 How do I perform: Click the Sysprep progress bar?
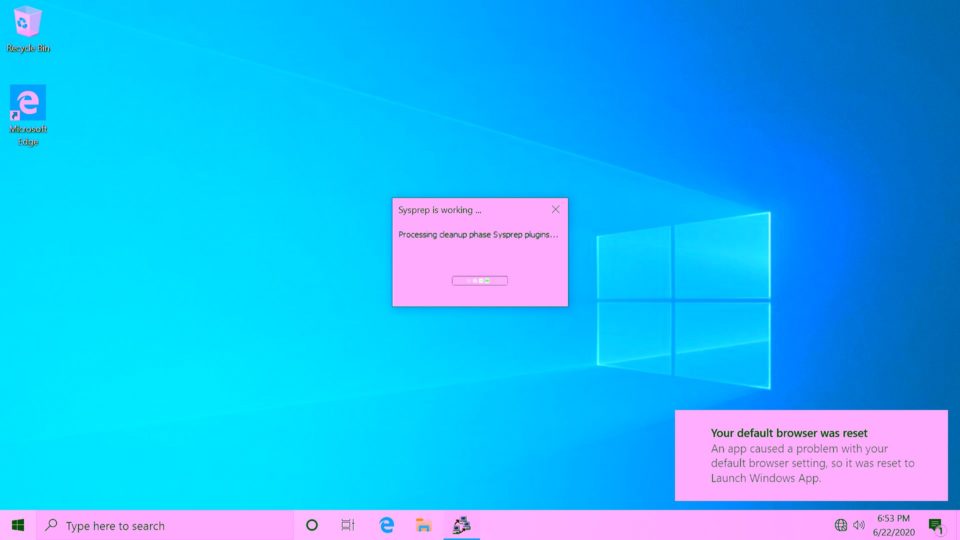(x=479, y=280)
